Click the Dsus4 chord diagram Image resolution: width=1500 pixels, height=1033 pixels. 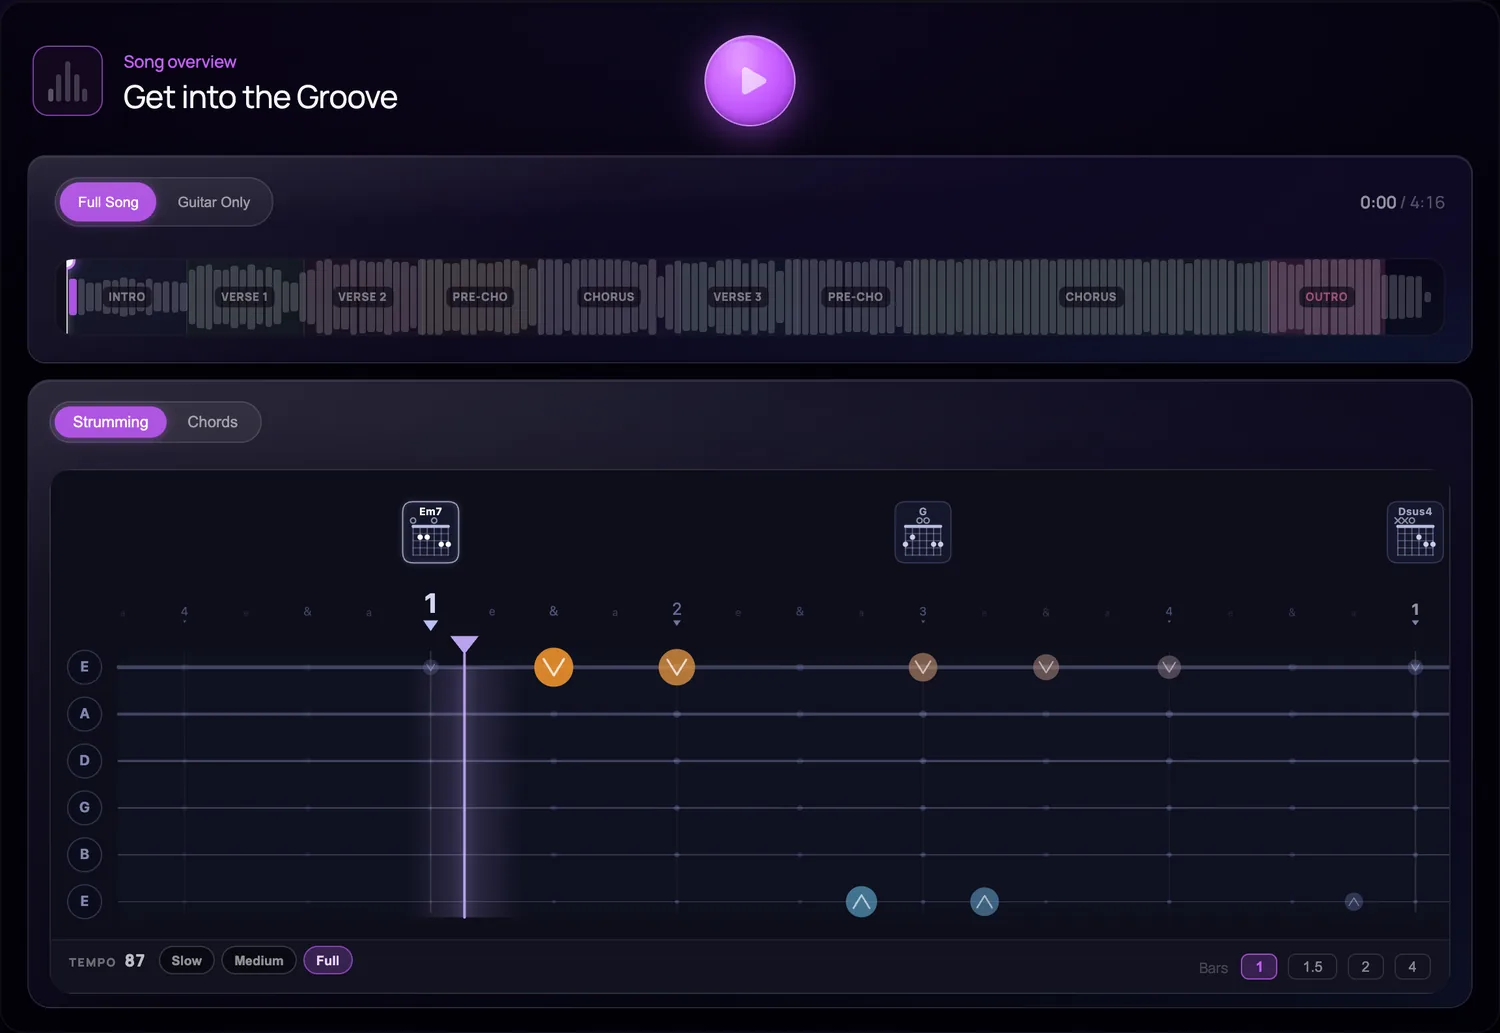[x=1415, y=532]
